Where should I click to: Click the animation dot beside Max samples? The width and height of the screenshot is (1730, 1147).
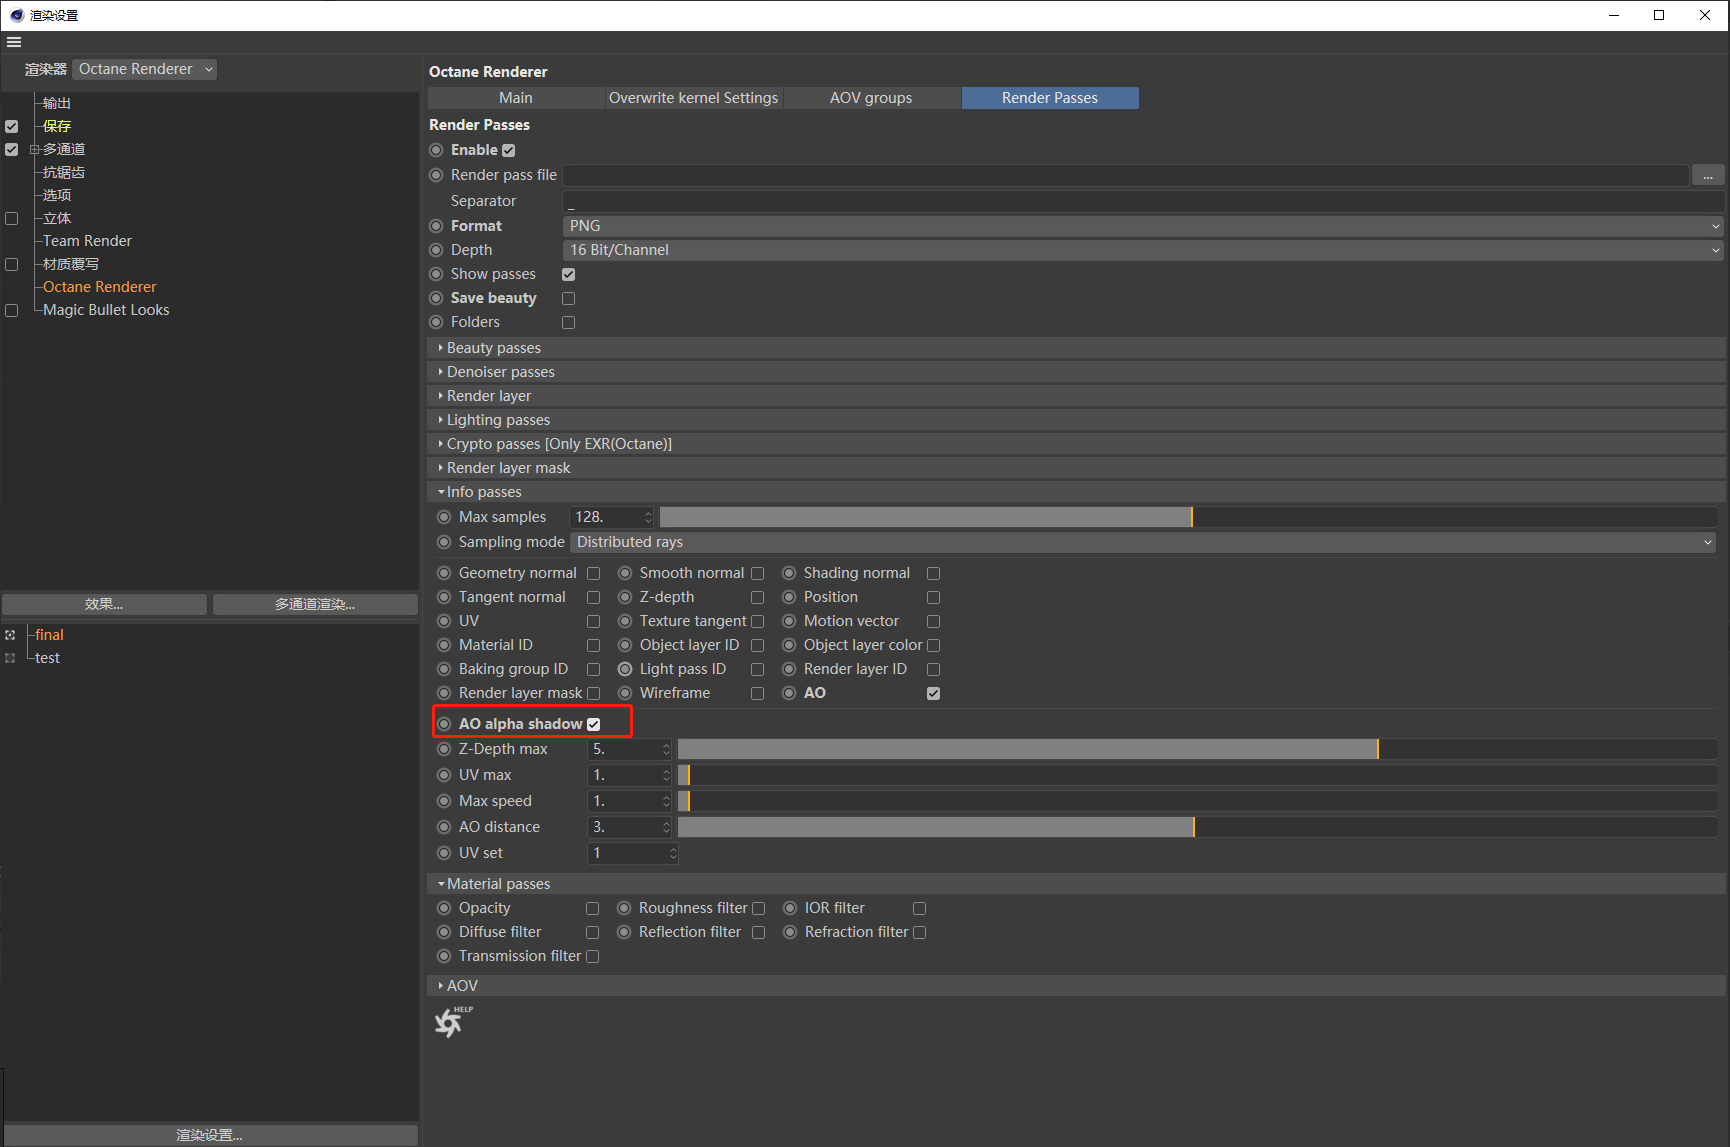point(444,517)
